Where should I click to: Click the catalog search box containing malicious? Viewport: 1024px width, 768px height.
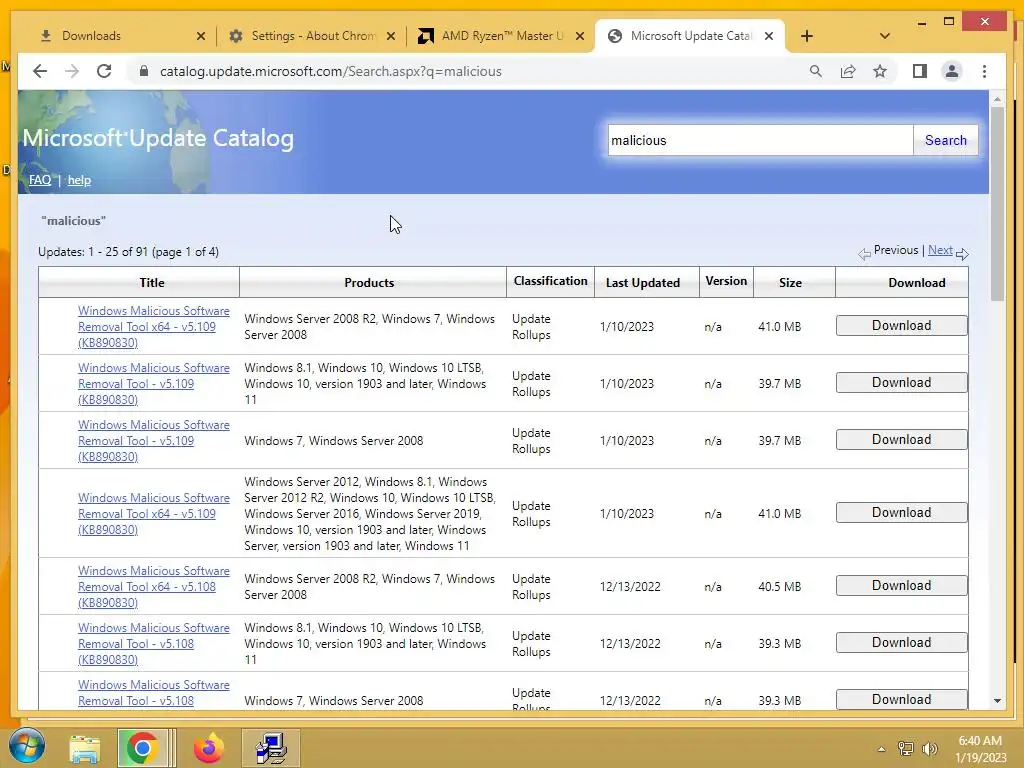(x=760, y=140)
